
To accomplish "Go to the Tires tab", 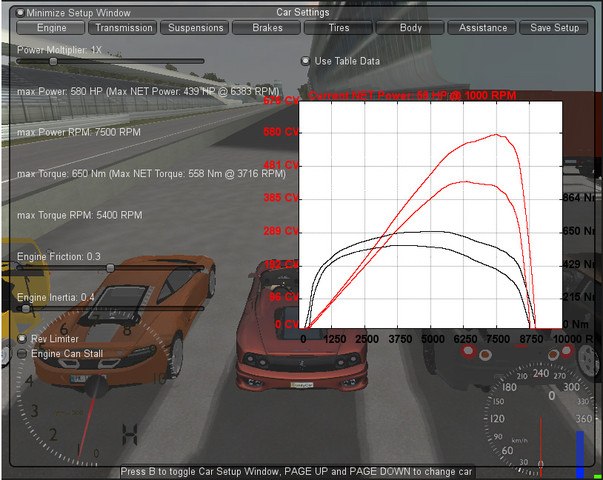I will (x=339, y=28).
